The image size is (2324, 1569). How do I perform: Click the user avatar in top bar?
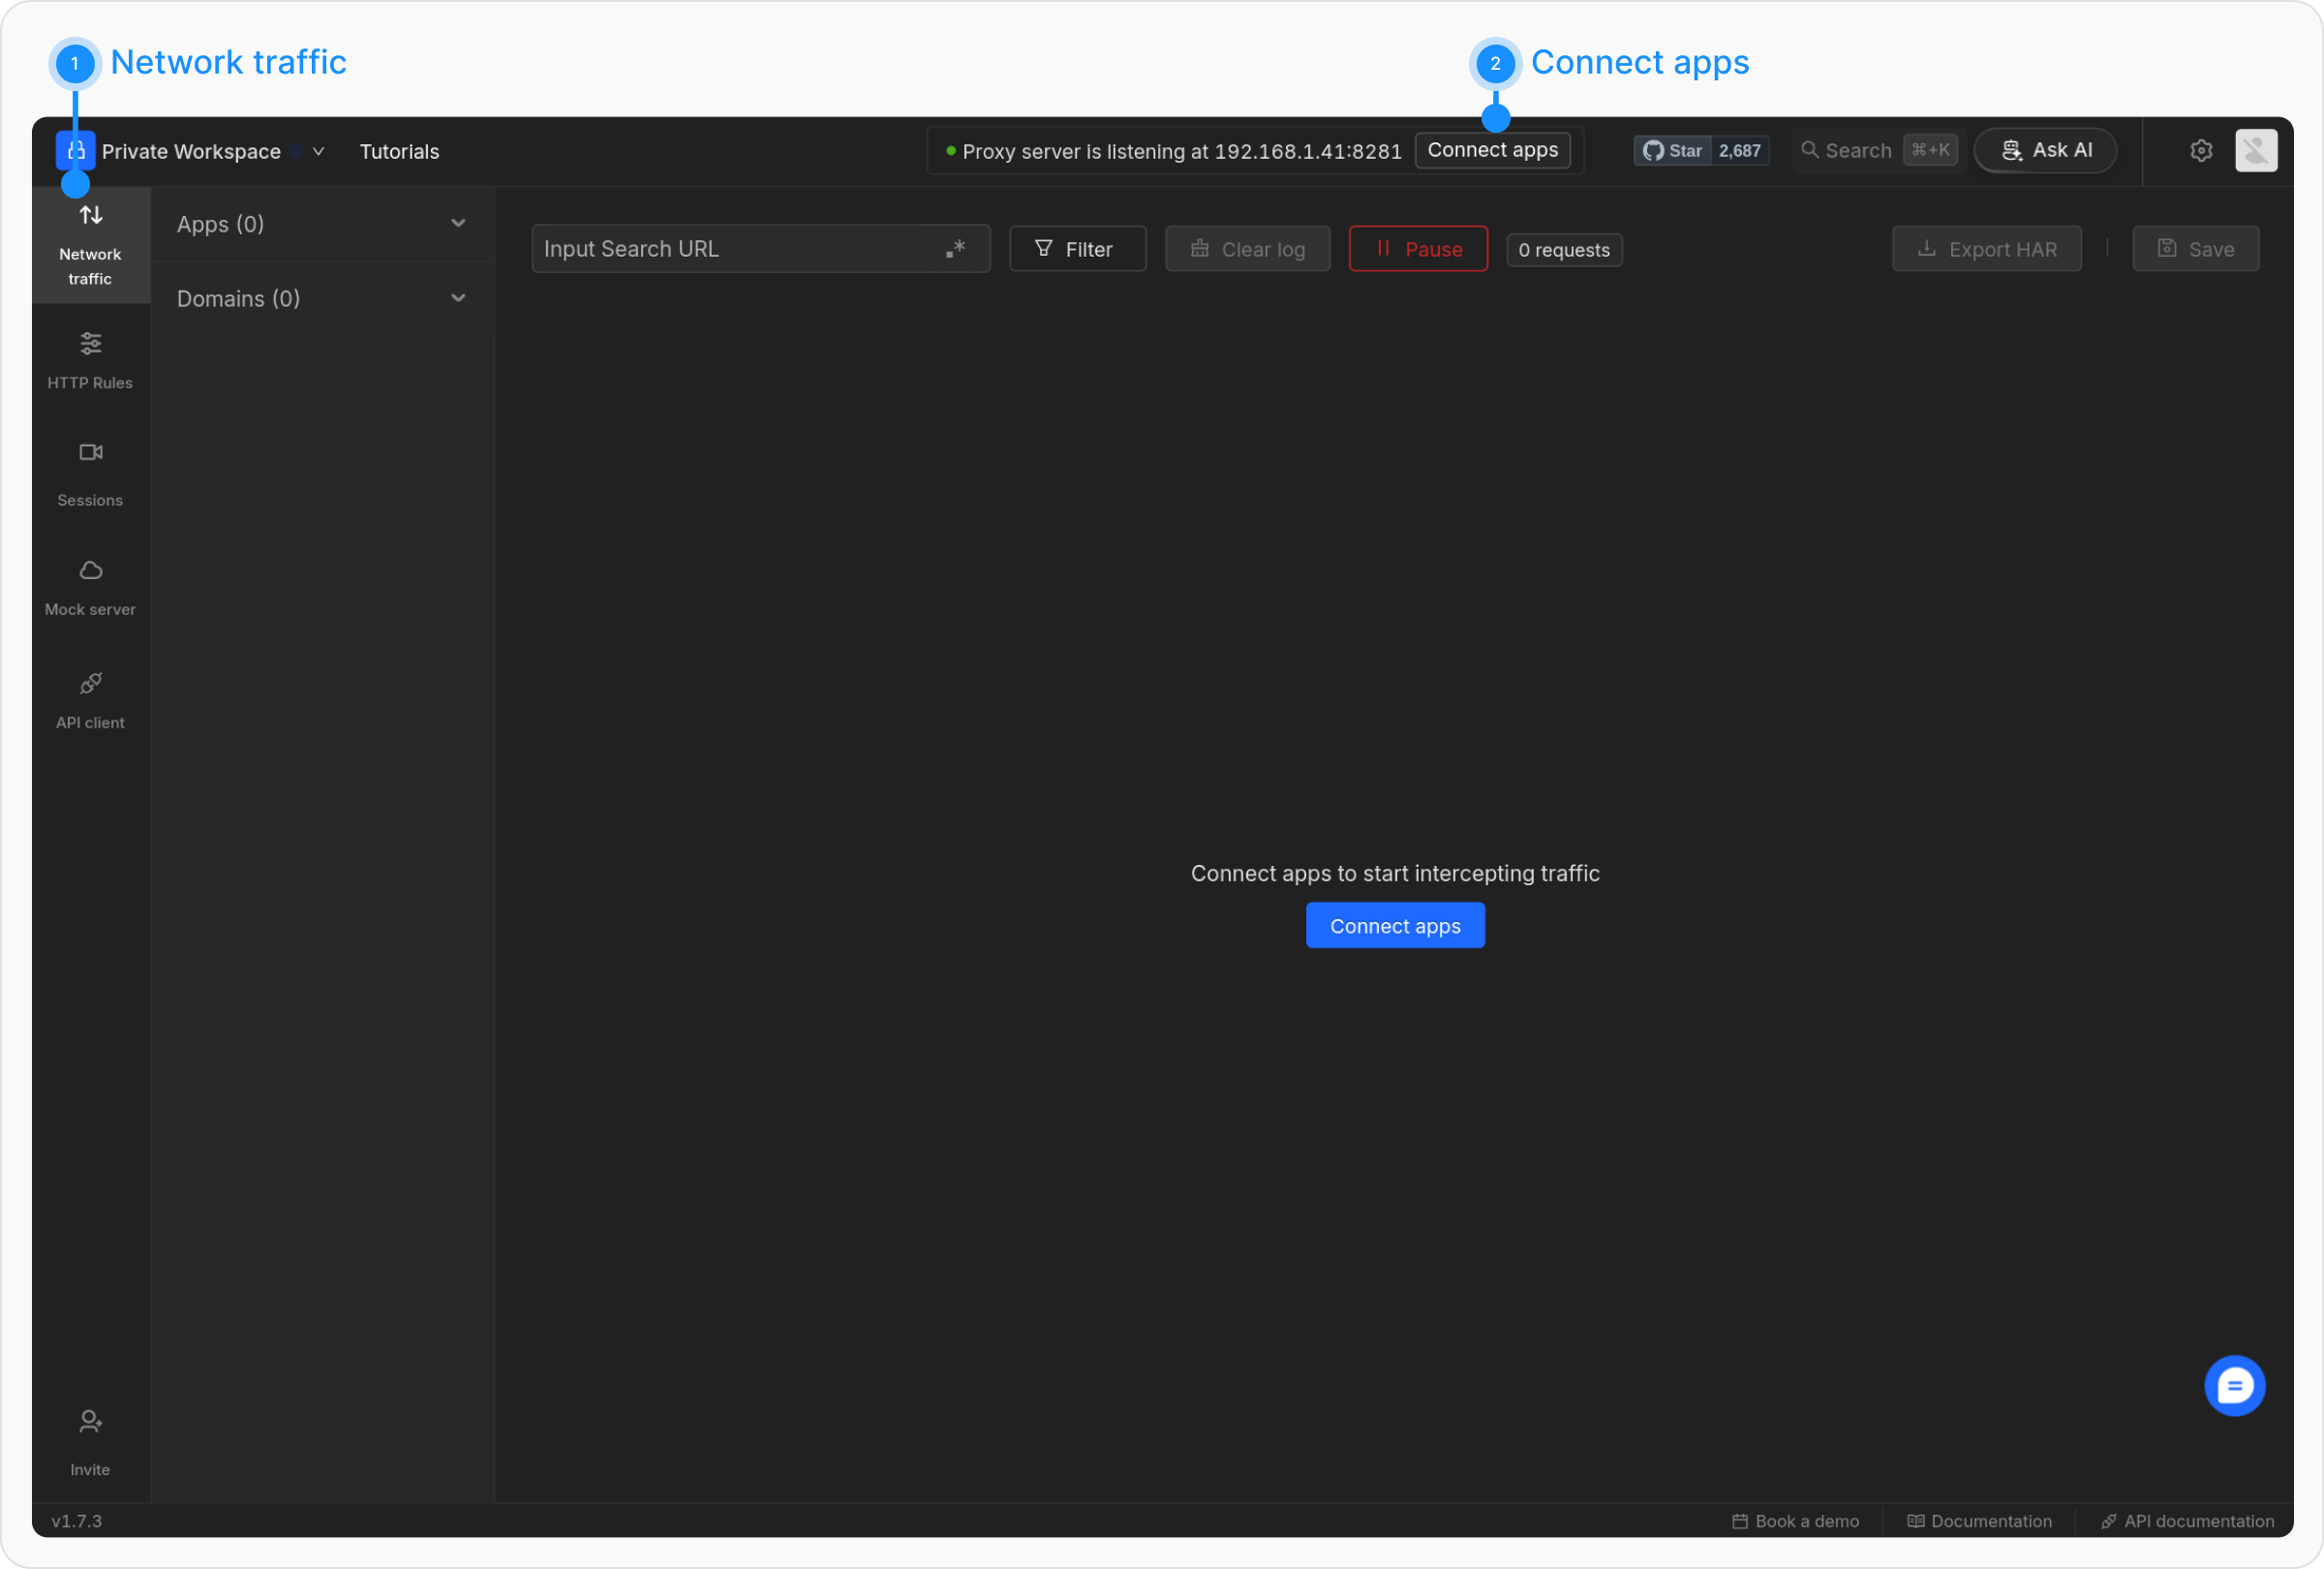2255,151
